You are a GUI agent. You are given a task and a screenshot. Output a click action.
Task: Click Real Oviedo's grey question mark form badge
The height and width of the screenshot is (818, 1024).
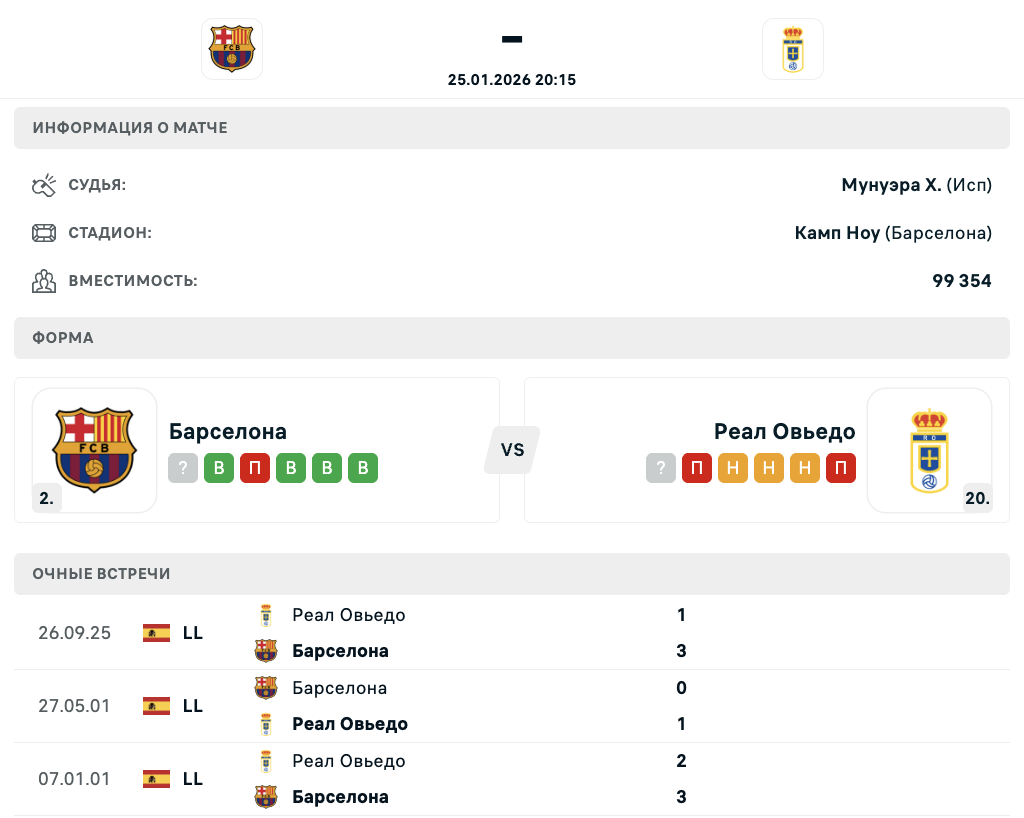661,468
